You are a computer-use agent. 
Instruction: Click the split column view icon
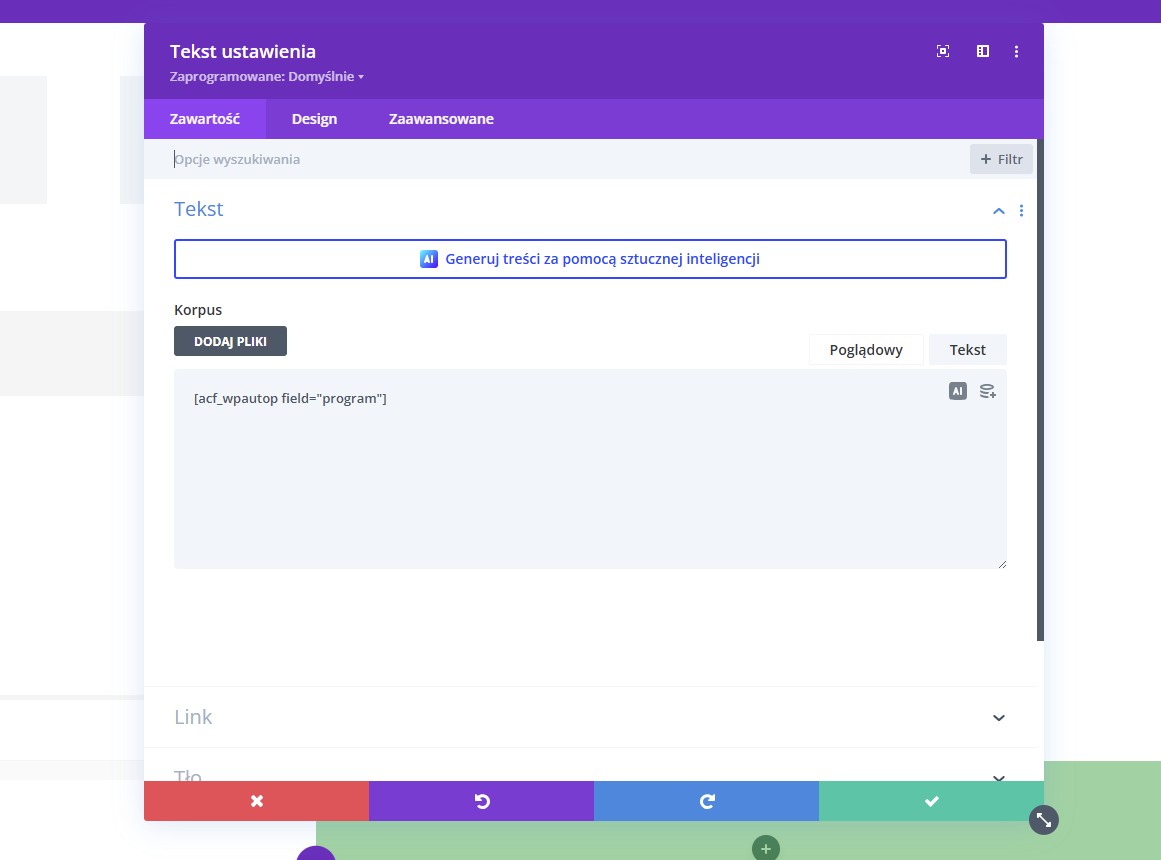[983, 51]
